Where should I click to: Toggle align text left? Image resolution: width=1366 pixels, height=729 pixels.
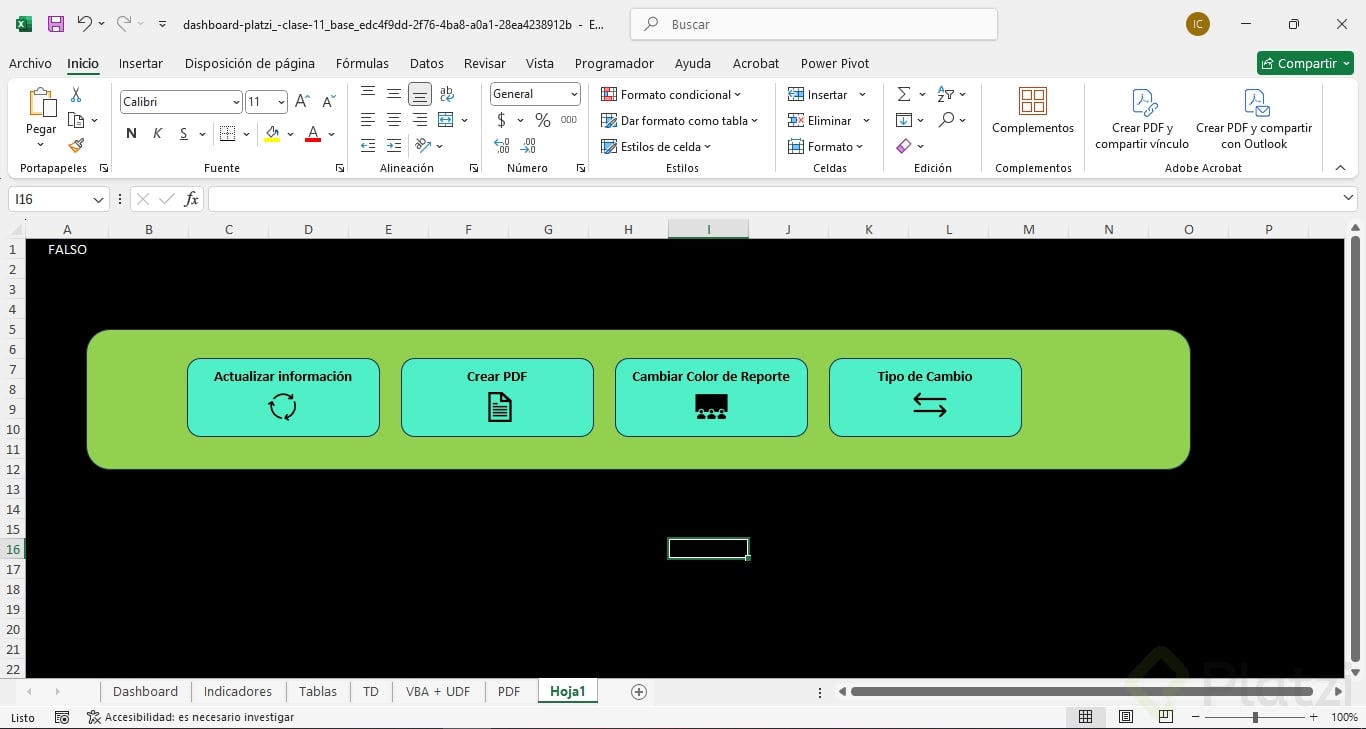coord(368,120)
